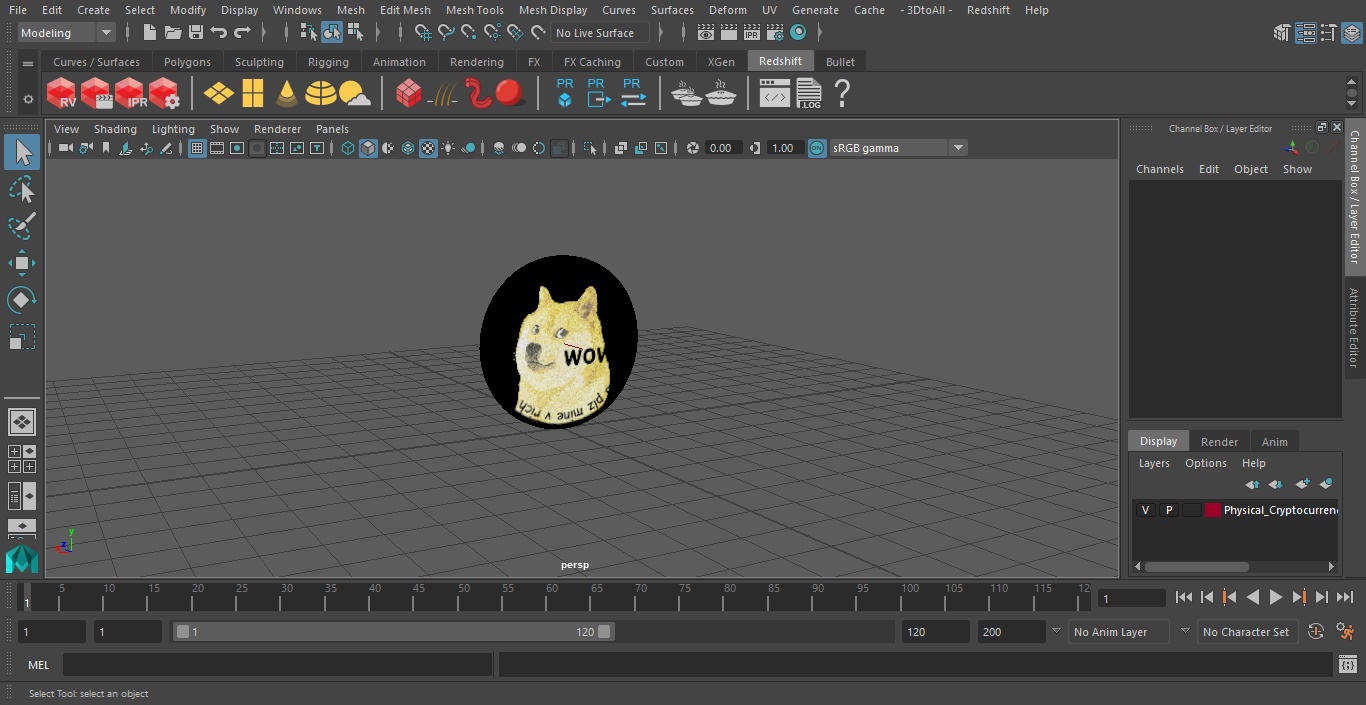The image size is (1366, 705).
Task: Open Redshift render settings shelf icon
Action: coord(164,93)
